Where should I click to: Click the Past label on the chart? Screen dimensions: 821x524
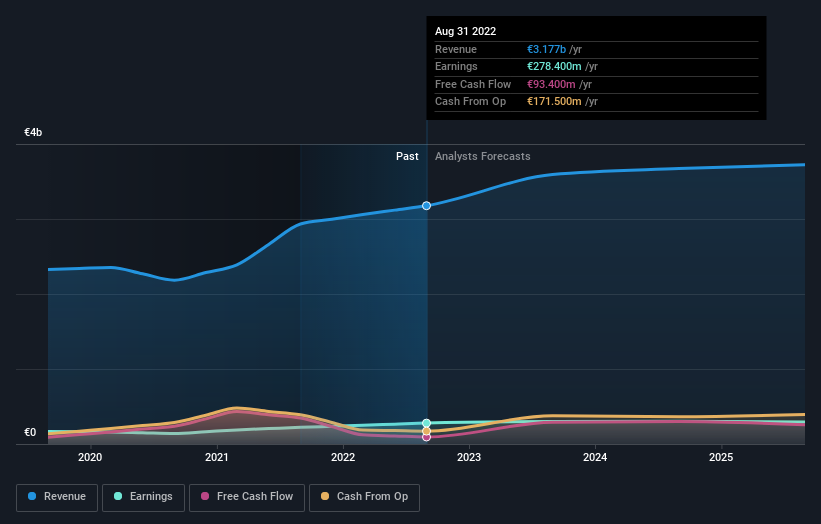pyautogui.click(x=407, y=156)
